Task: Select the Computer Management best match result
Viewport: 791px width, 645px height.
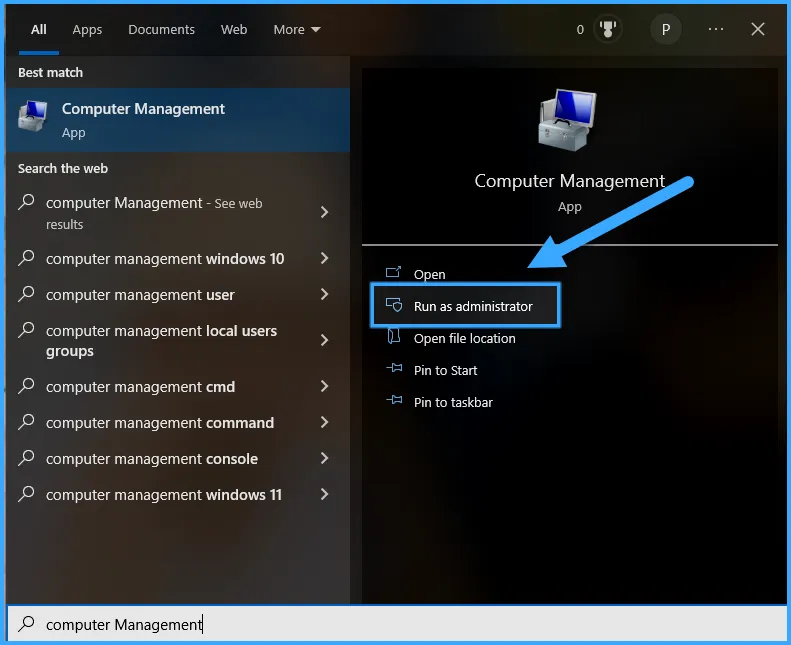Action: click(178, 120)
